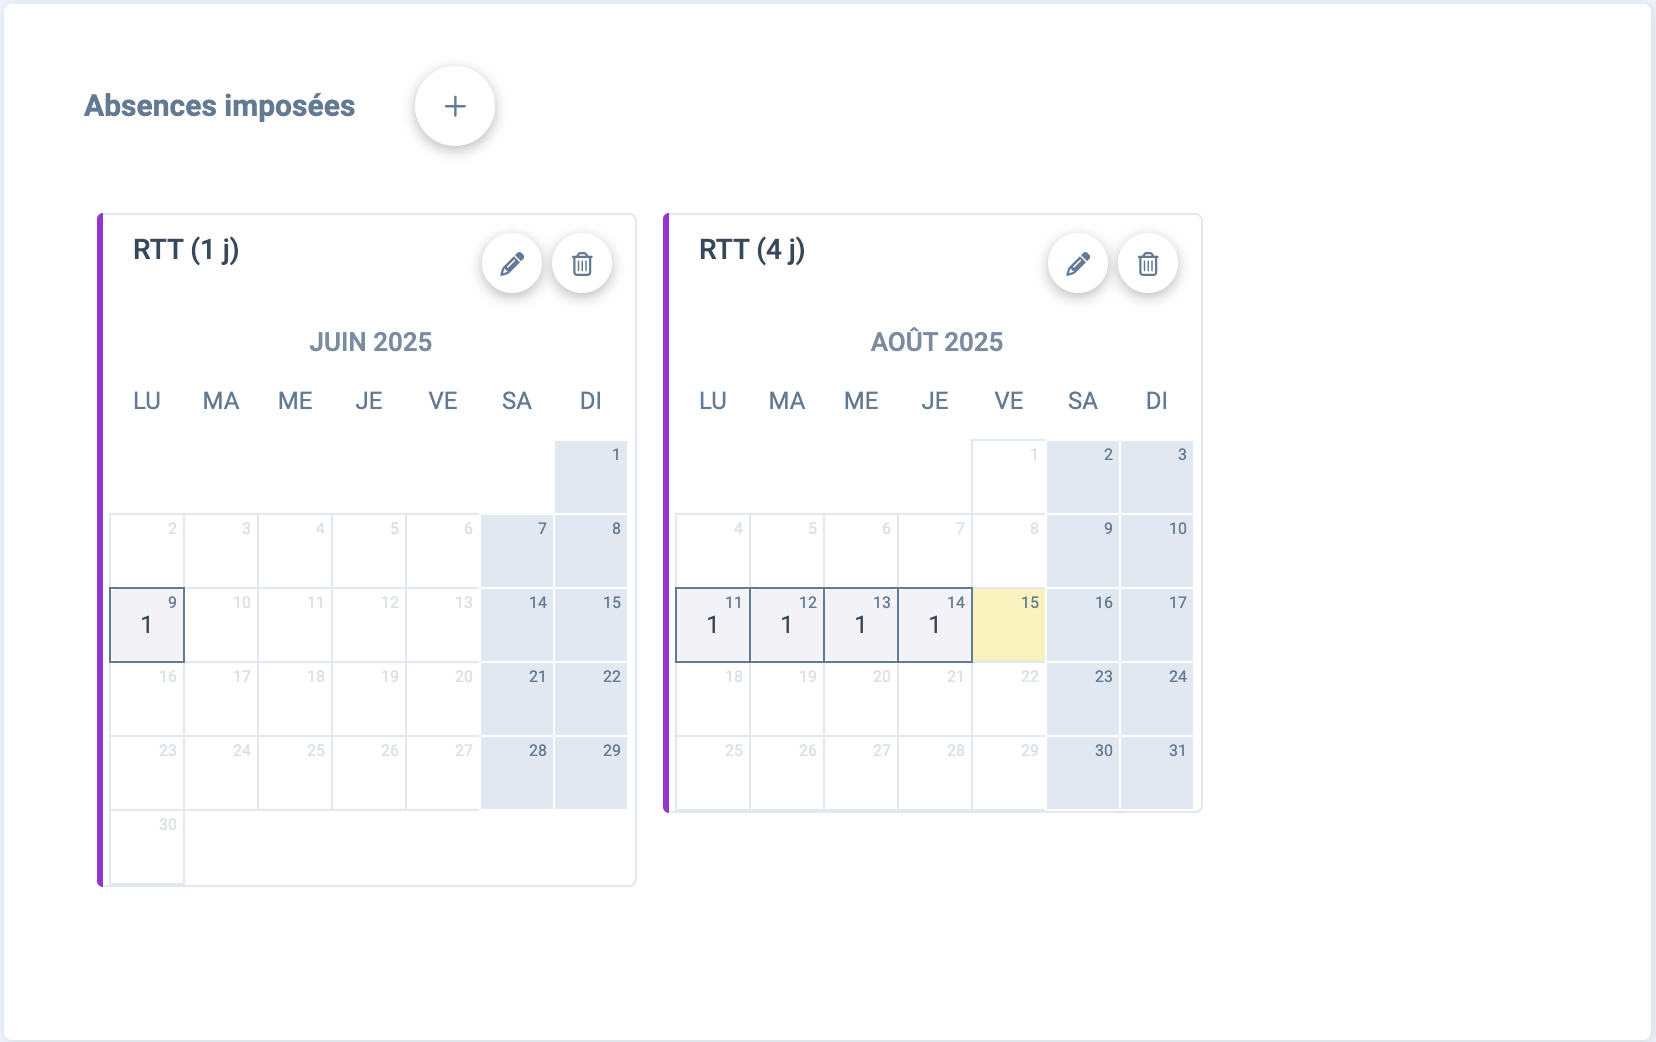Edit the RTT (1 j) absence
Image resolution: width=1656 pixels, height=1042 pixels.
pos(512,264)
